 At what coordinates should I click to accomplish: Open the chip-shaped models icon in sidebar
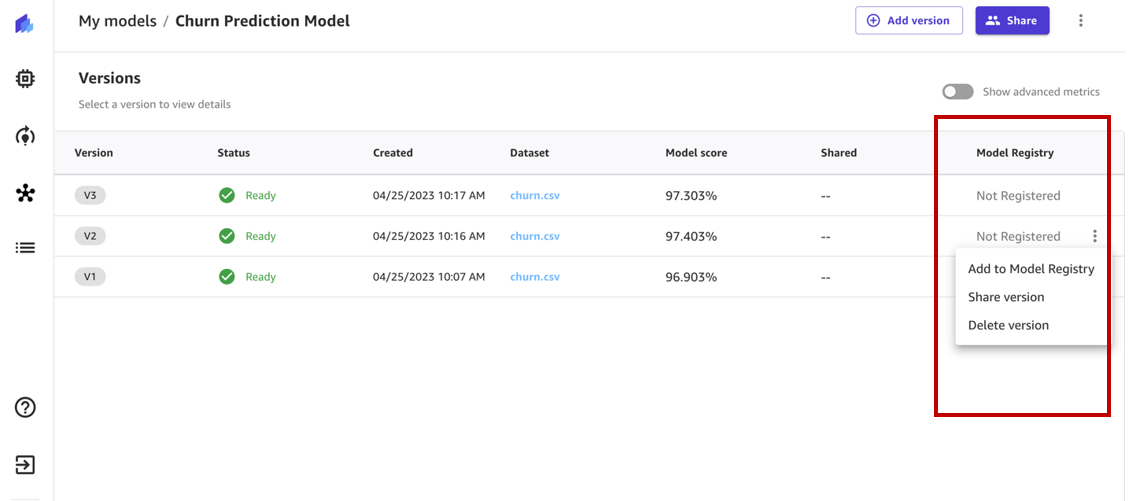25,79
